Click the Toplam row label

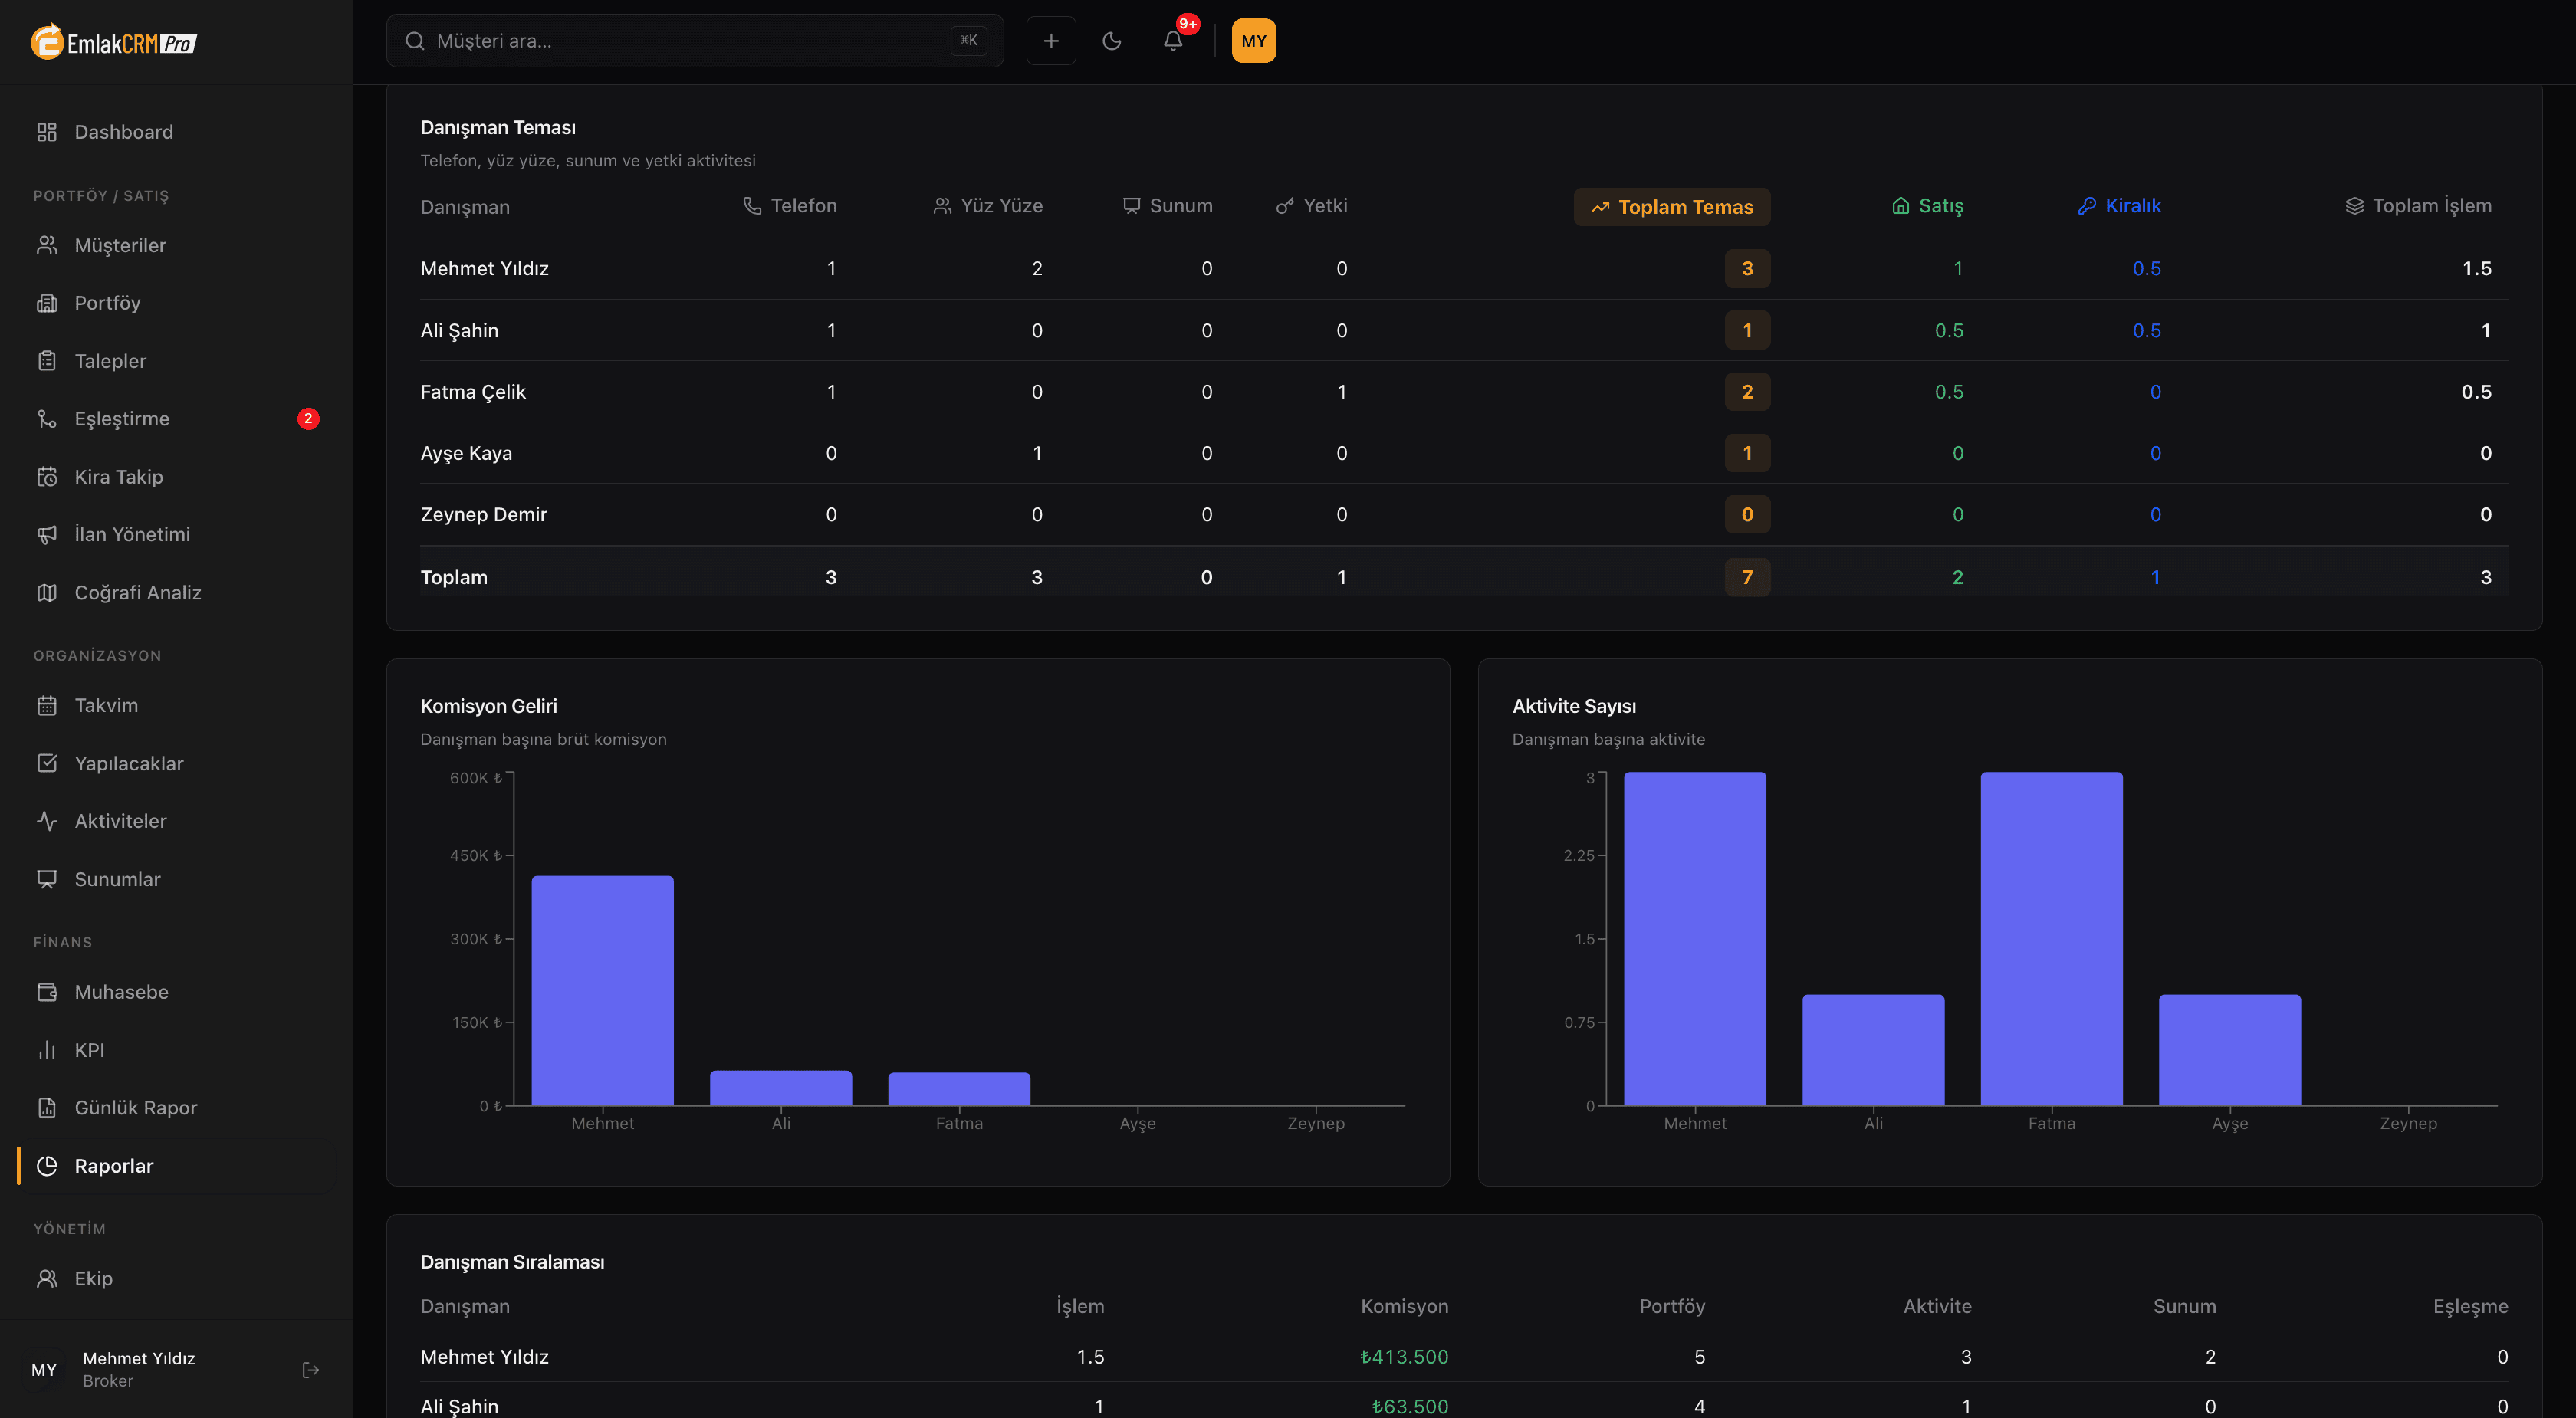[454, 578]
